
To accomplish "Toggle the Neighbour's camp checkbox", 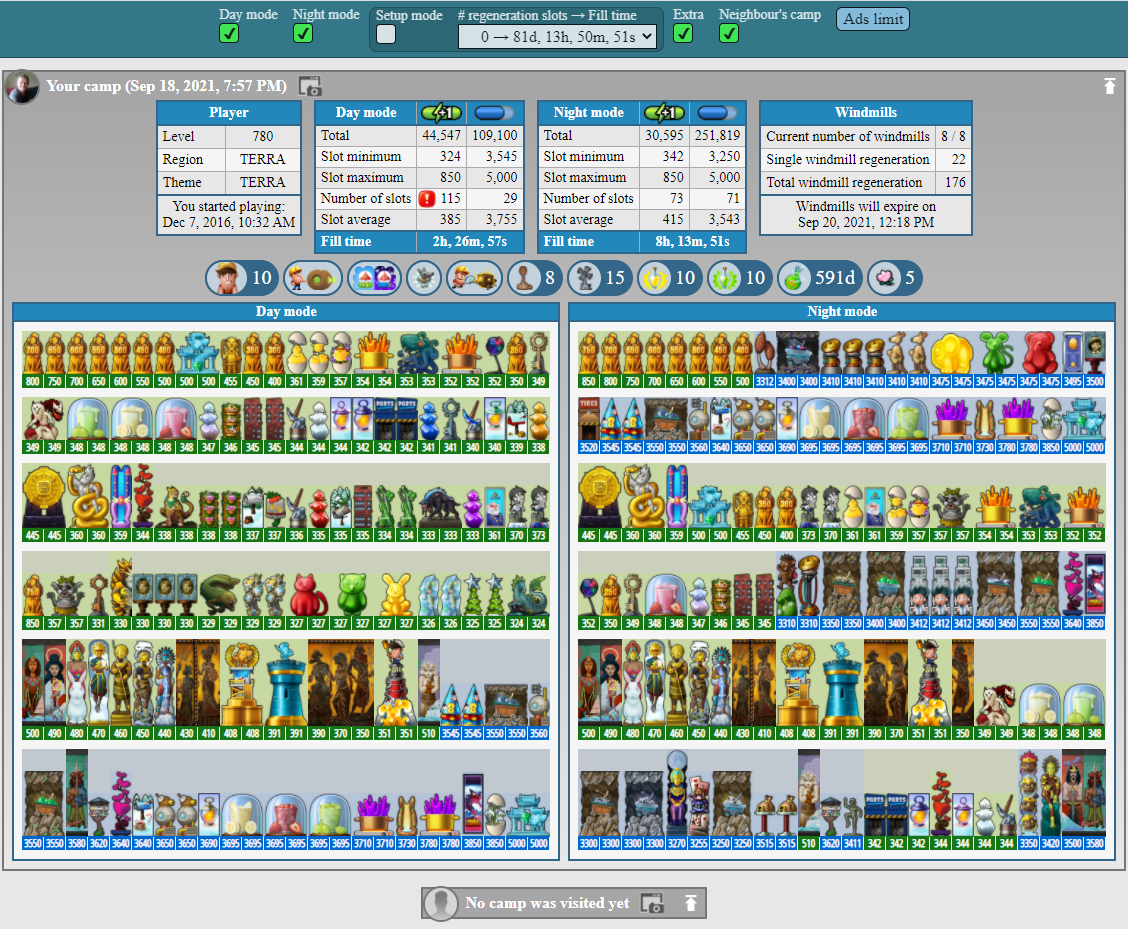I will (x=729, y=34).
